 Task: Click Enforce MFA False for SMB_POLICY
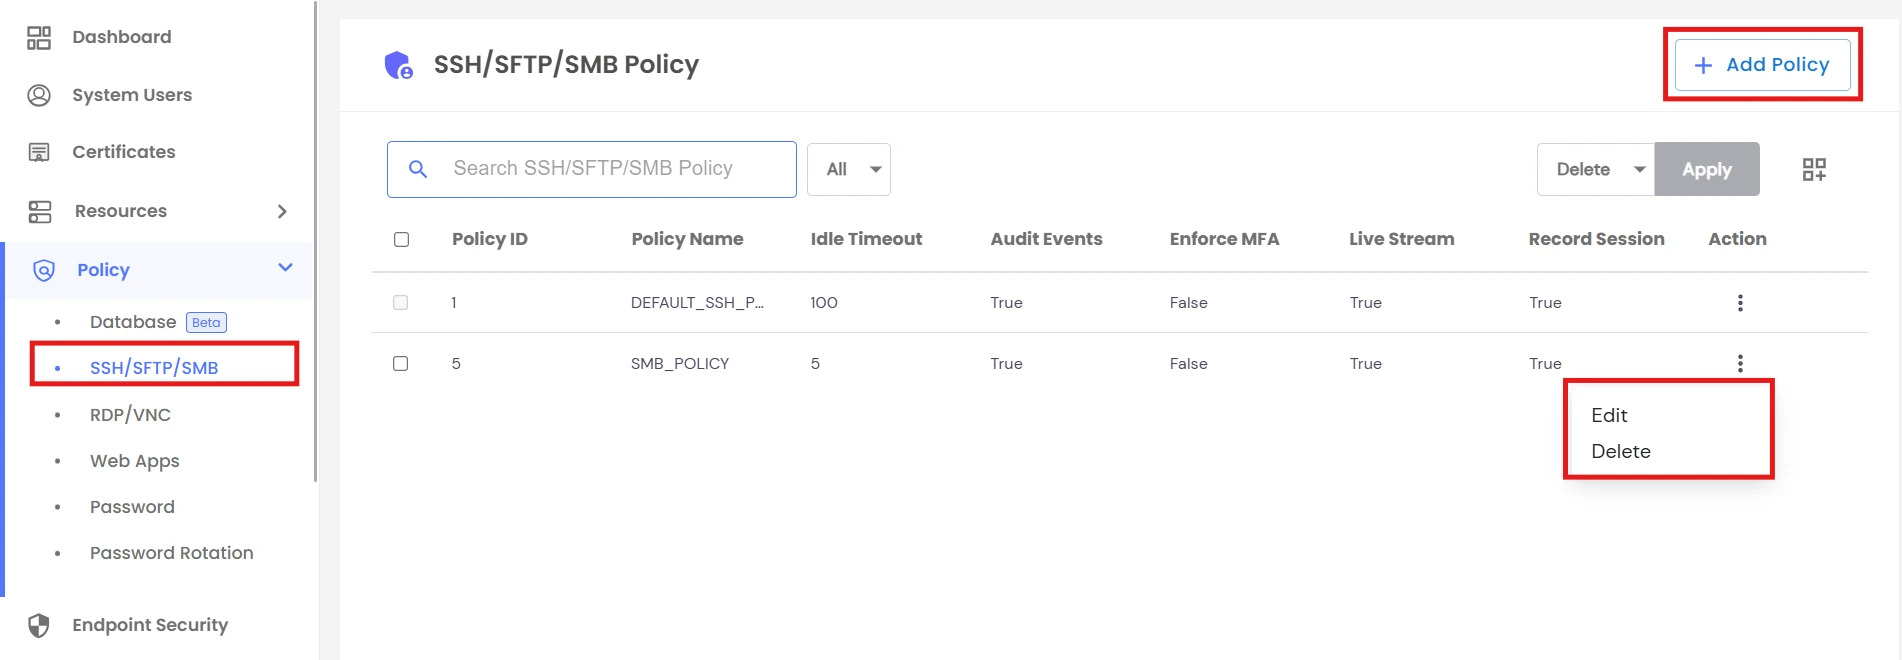click(x=1189, y=364)
